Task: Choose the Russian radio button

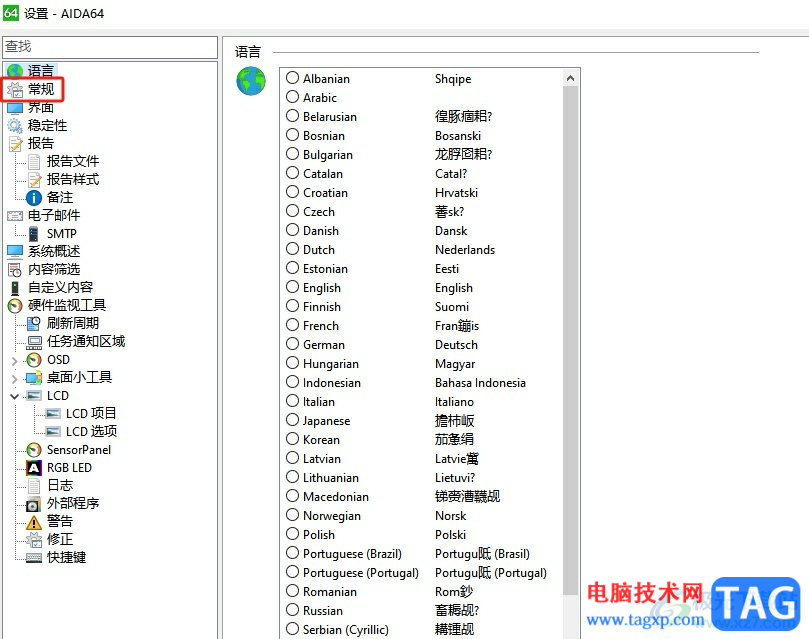Action: (293, 610)
